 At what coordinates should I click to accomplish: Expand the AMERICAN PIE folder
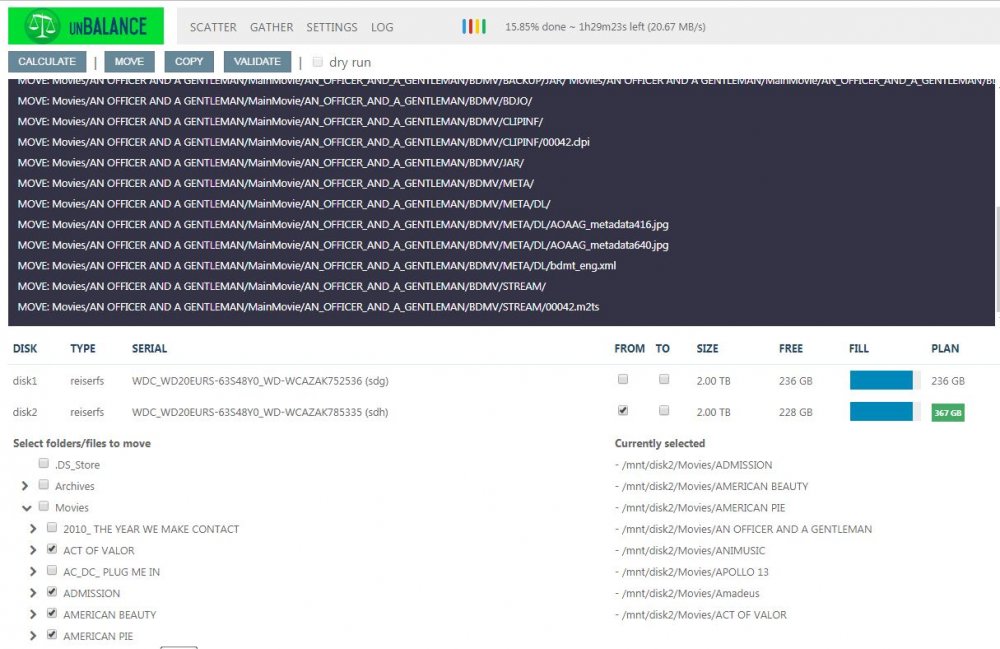coord(33,636)
